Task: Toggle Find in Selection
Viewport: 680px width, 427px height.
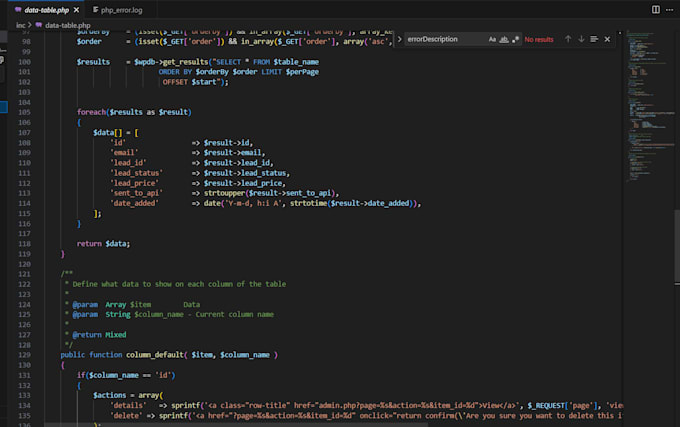Action: pyautogui.click(x=594, y=39)
